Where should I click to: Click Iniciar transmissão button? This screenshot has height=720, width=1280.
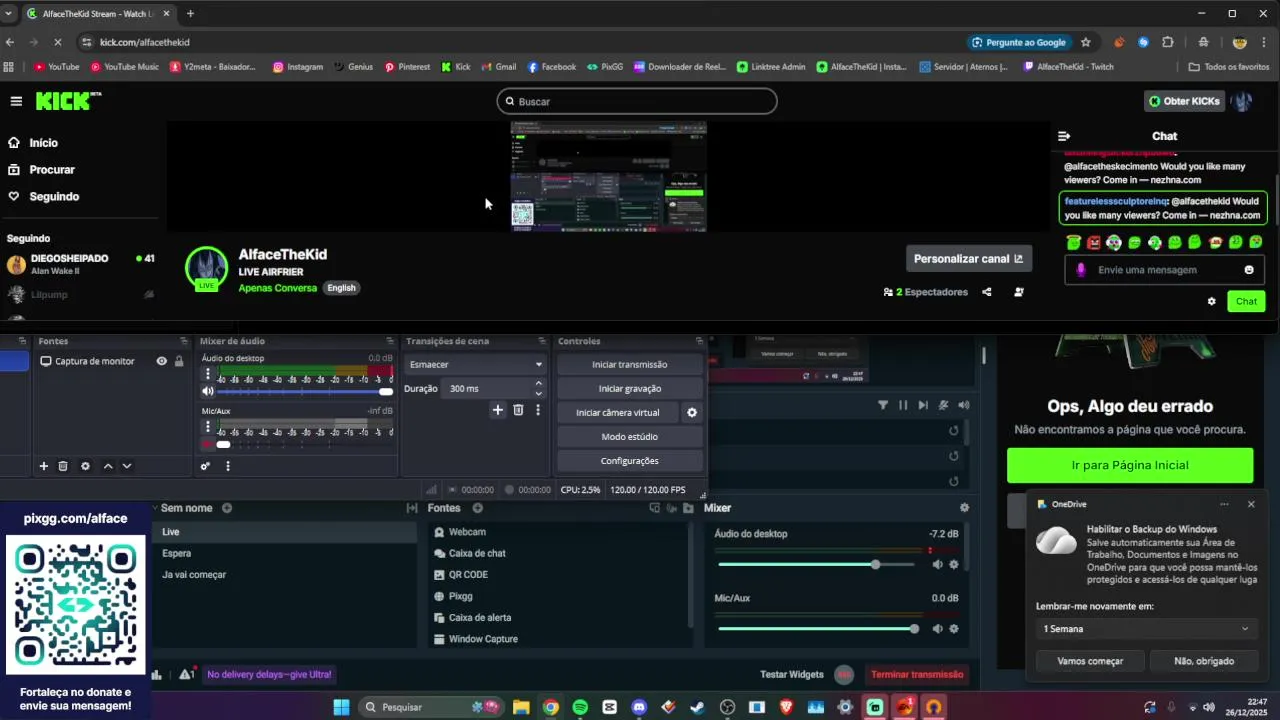point(629,365)
